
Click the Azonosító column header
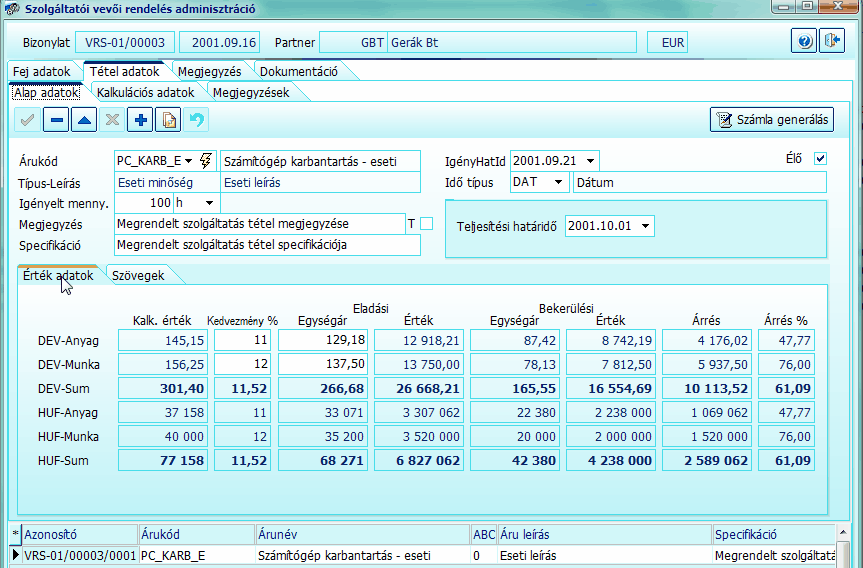tap(80, 534)
